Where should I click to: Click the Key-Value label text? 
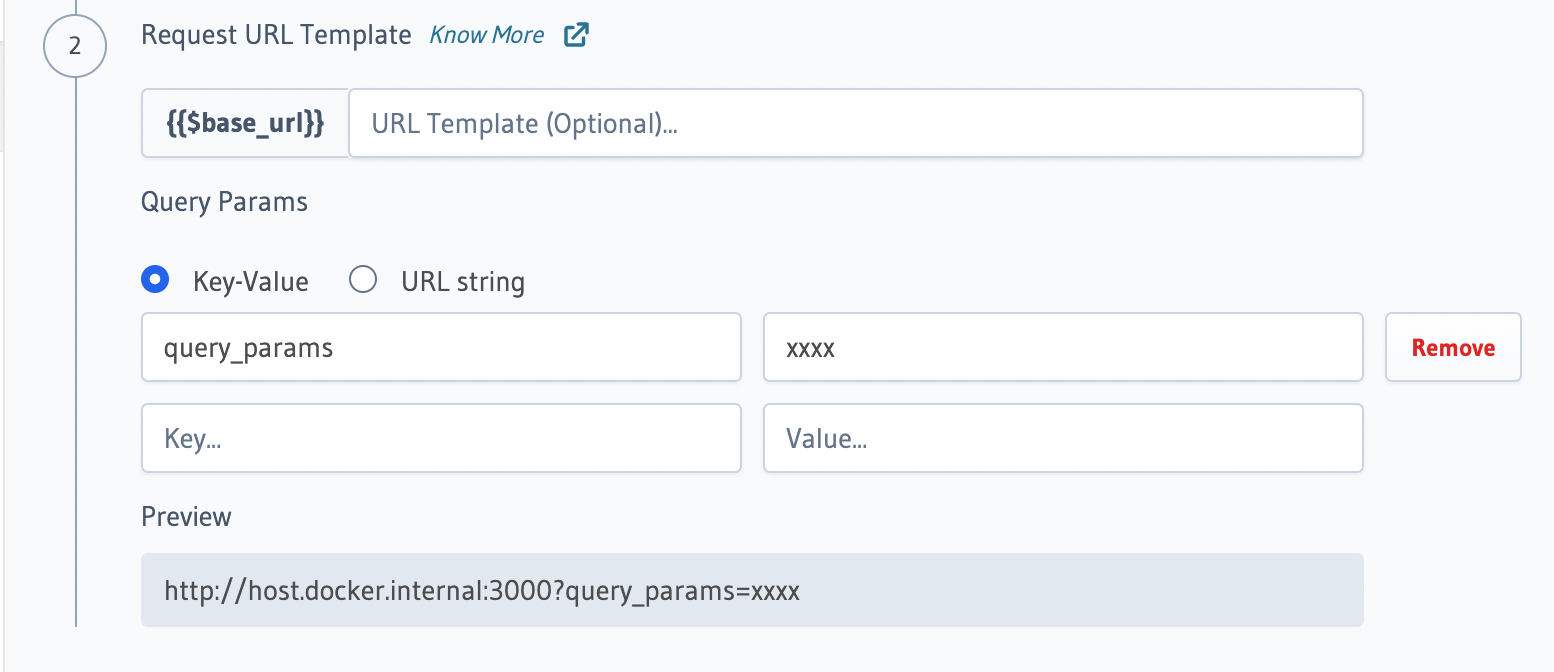click(250, 281)
